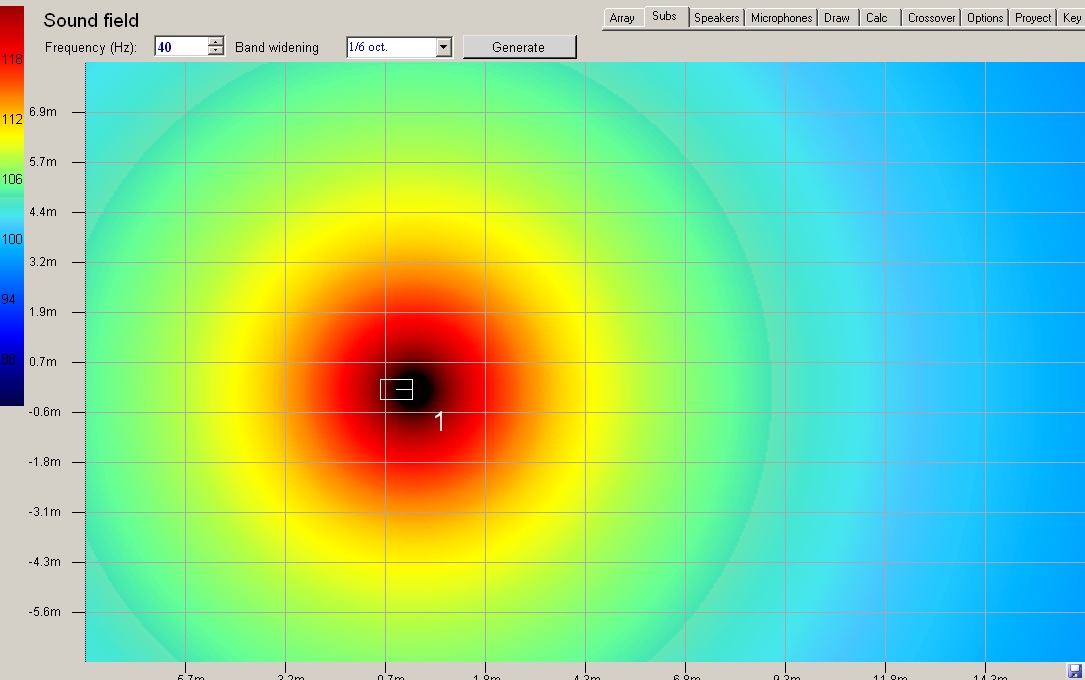This screenshot has width=1085, height=680.
Task: Click the floppy disk save icon
Action: (x=1075, y=671)
